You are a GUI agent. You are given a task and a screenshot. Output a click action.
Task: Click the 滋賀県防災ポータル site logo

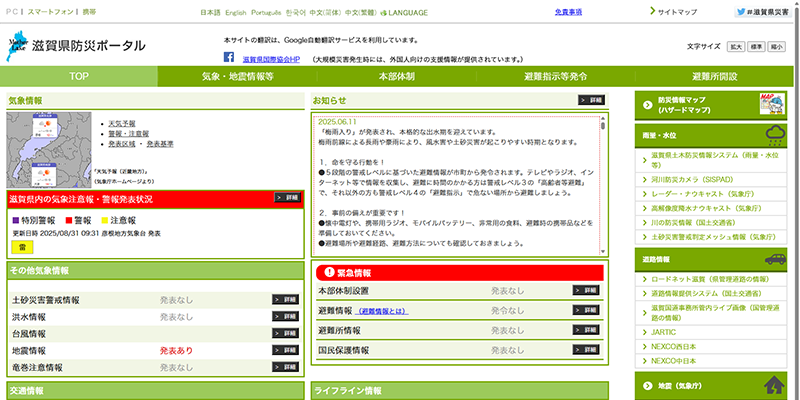click(76, 45)
